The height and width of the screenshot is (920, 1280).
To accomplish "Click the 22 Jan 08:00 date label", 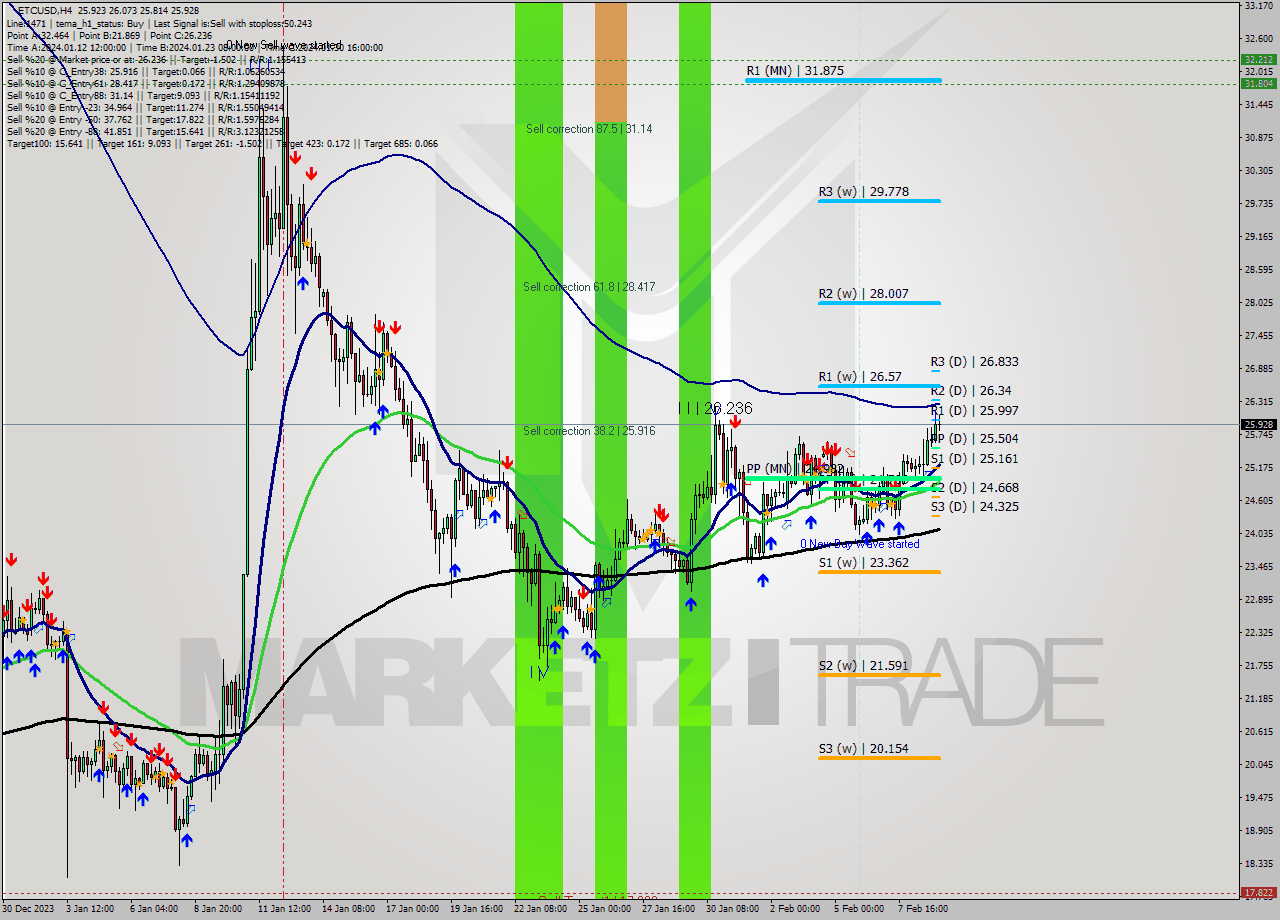I will 540,909.
